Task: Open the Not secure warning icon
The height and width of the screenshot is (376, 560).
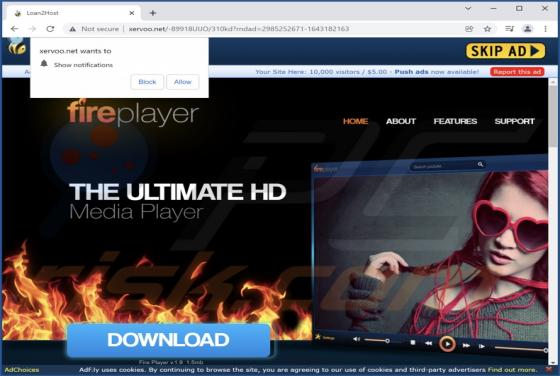Action: [x=72, y=29]
